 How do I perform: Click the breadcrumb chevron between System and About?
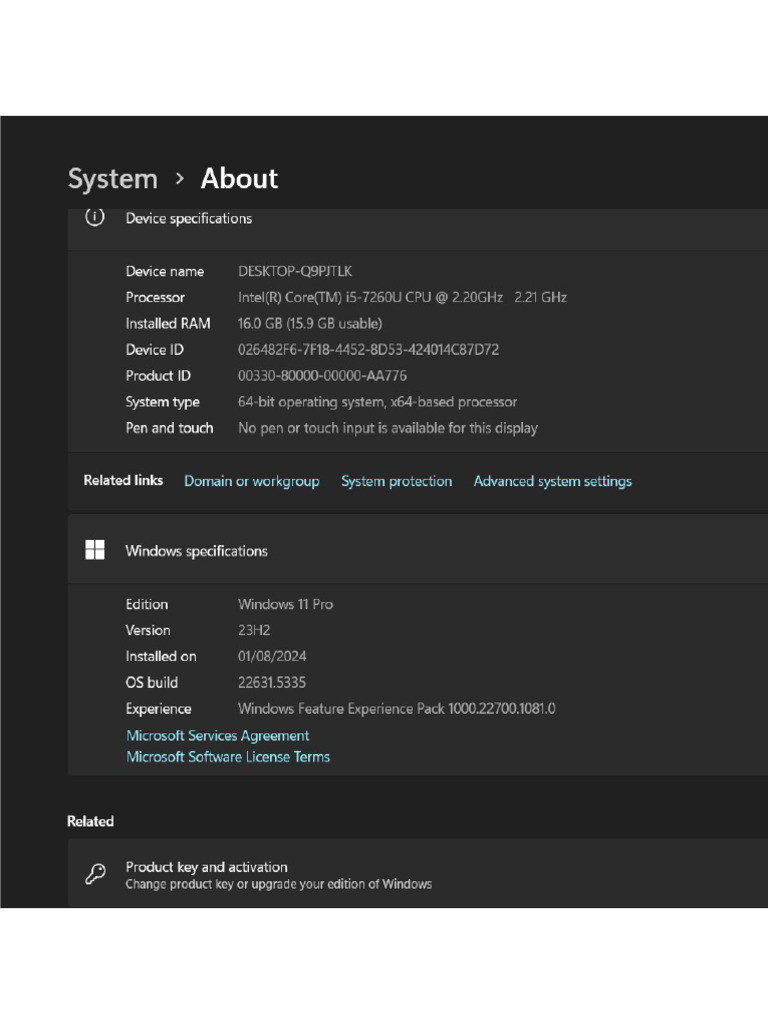180,179
